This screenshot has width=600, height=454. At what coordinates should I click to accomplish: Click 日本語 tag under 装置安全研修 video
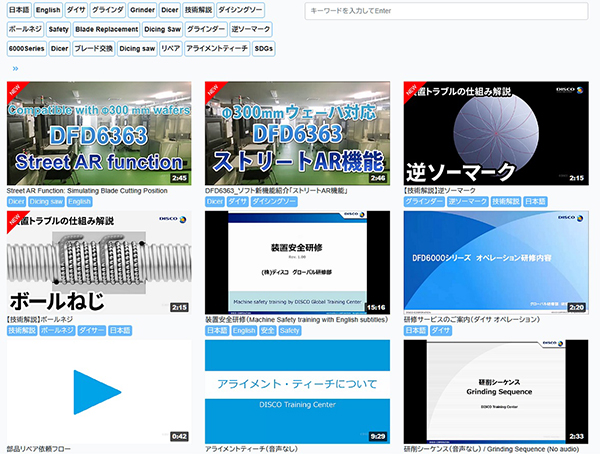point(217,330)
